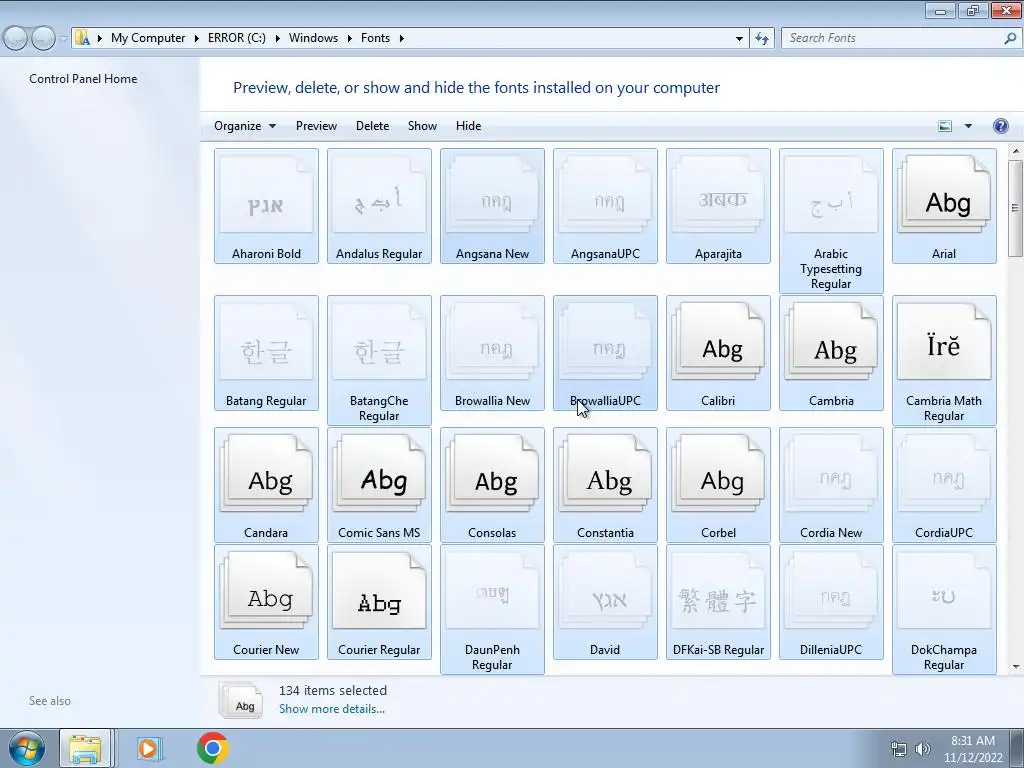Select the BrowalliaUPC font icon

click(x=605, y=353)
